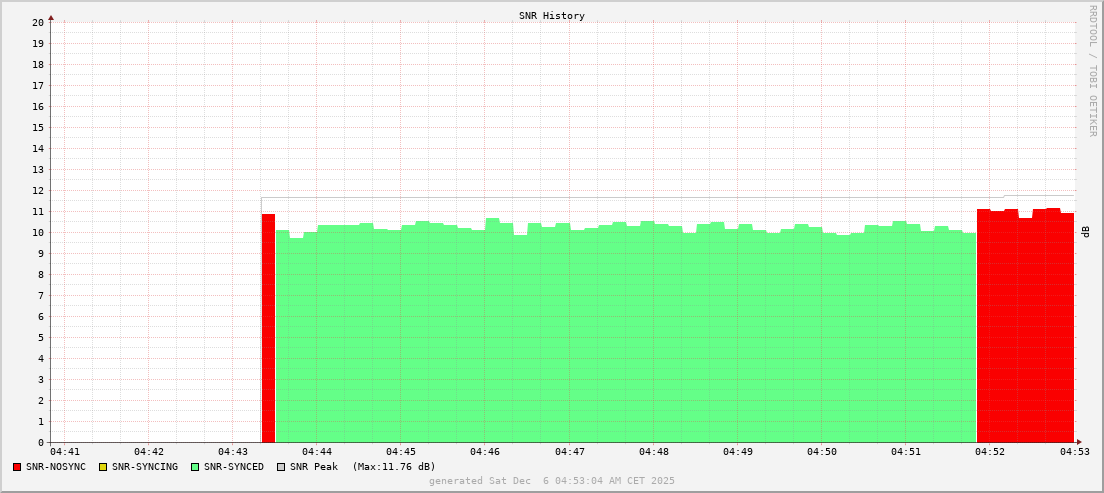Select the SNR-NOSYNC legend label
This screenshot has height=493, width=1104.
pos(56,467)
